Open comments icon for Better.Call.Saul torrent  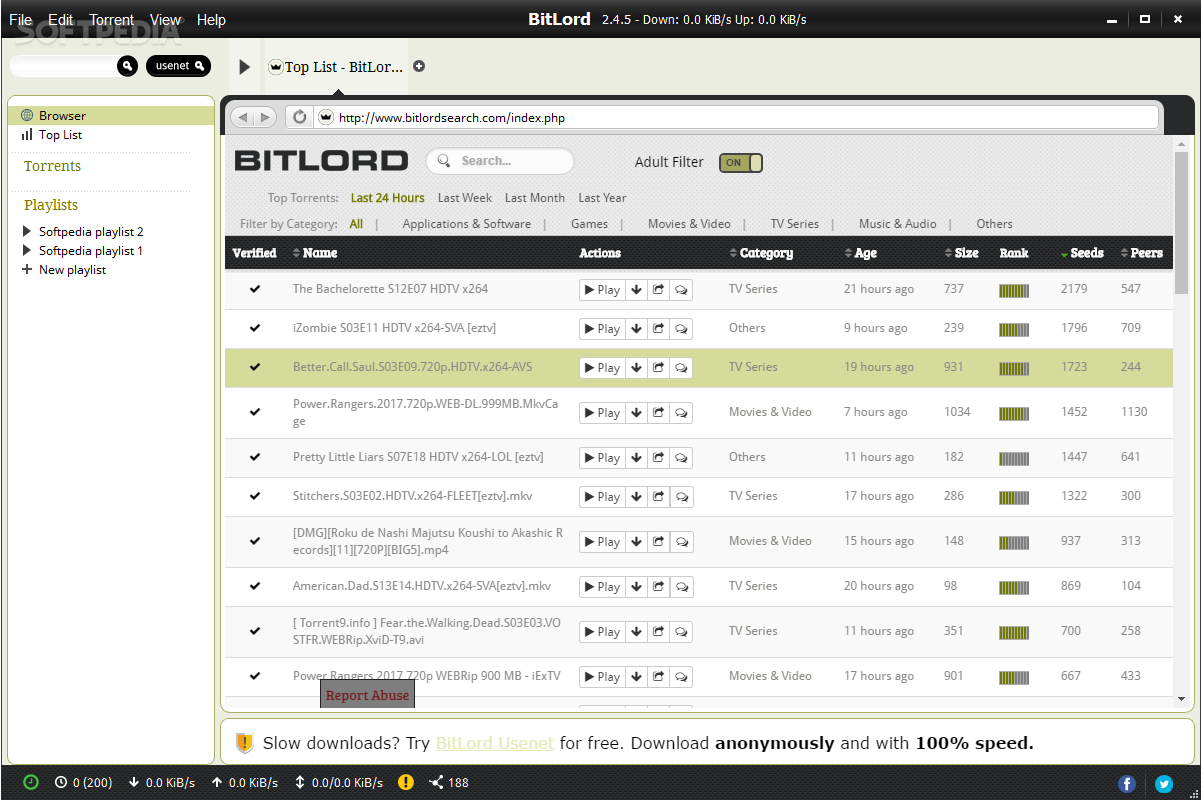click(681, 367)
